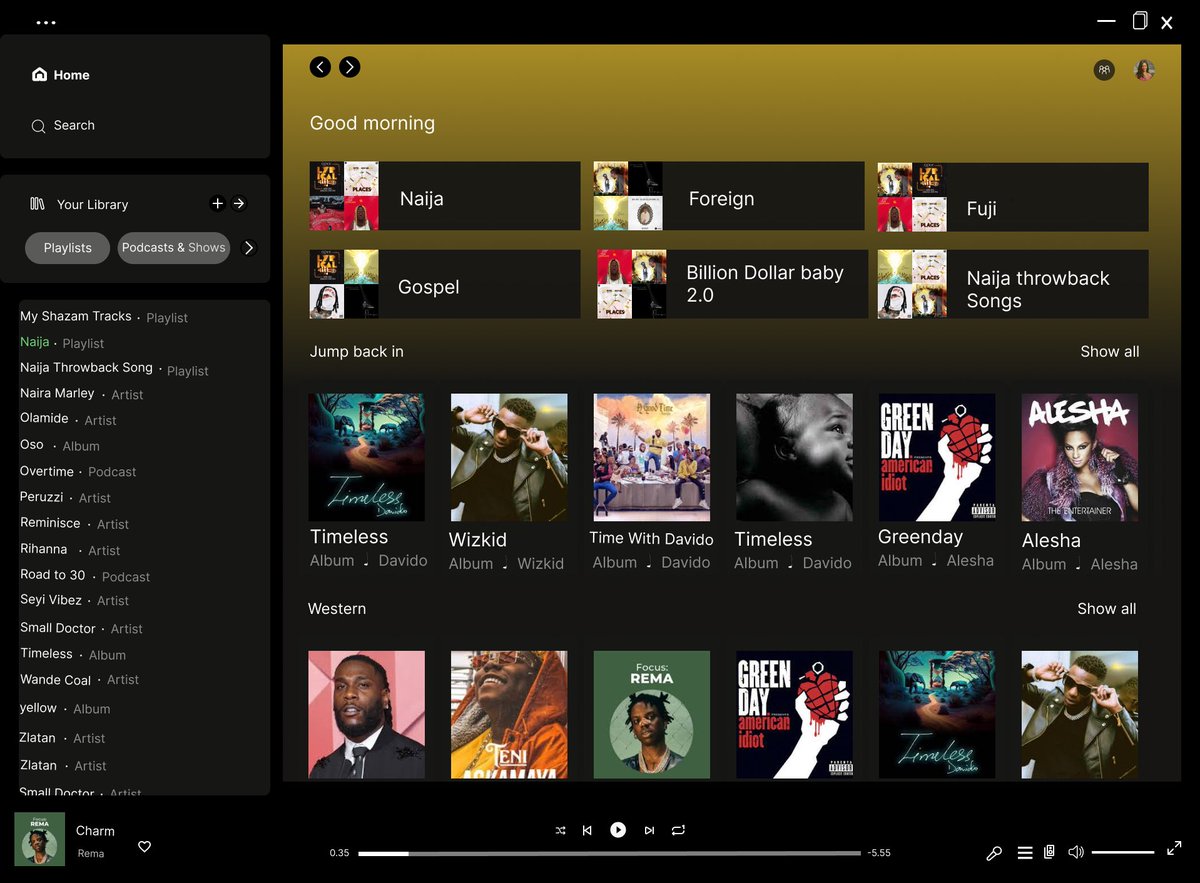Mute the volume speaker icon

1076,852
